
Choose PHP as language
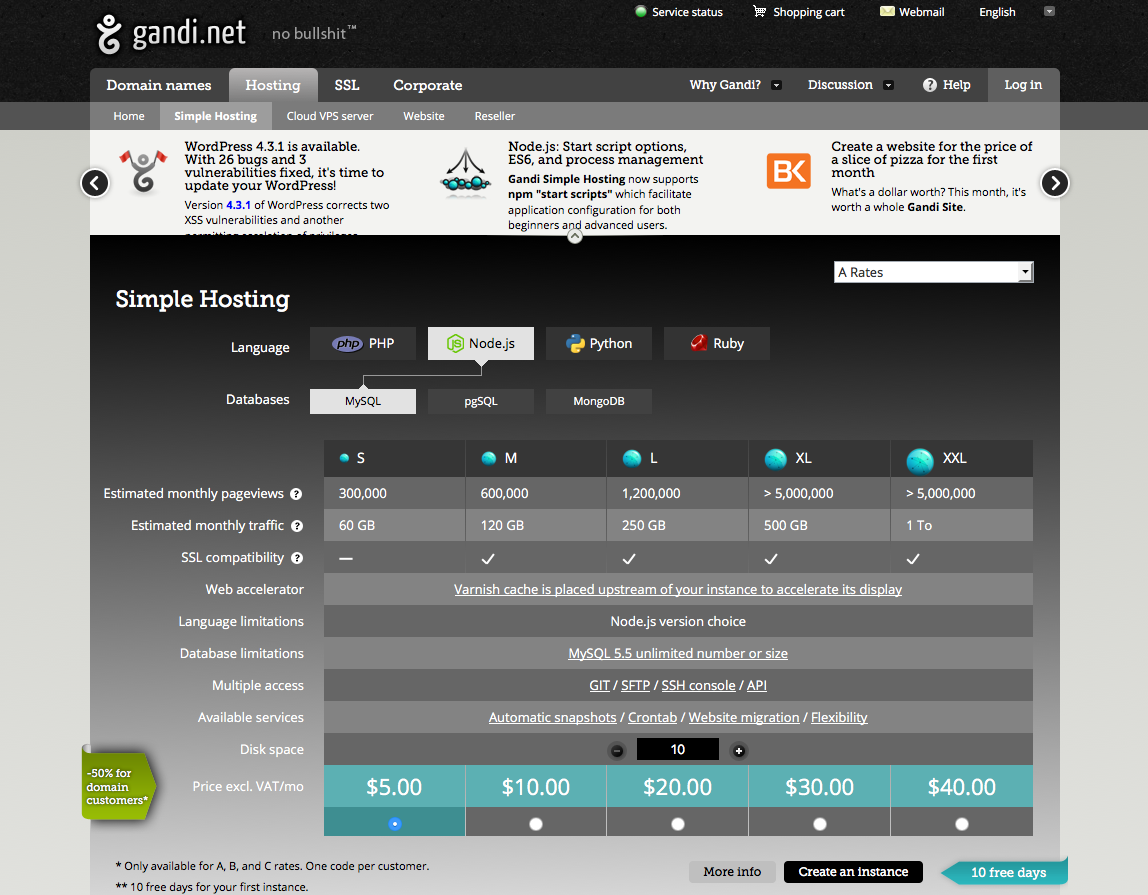363,343
